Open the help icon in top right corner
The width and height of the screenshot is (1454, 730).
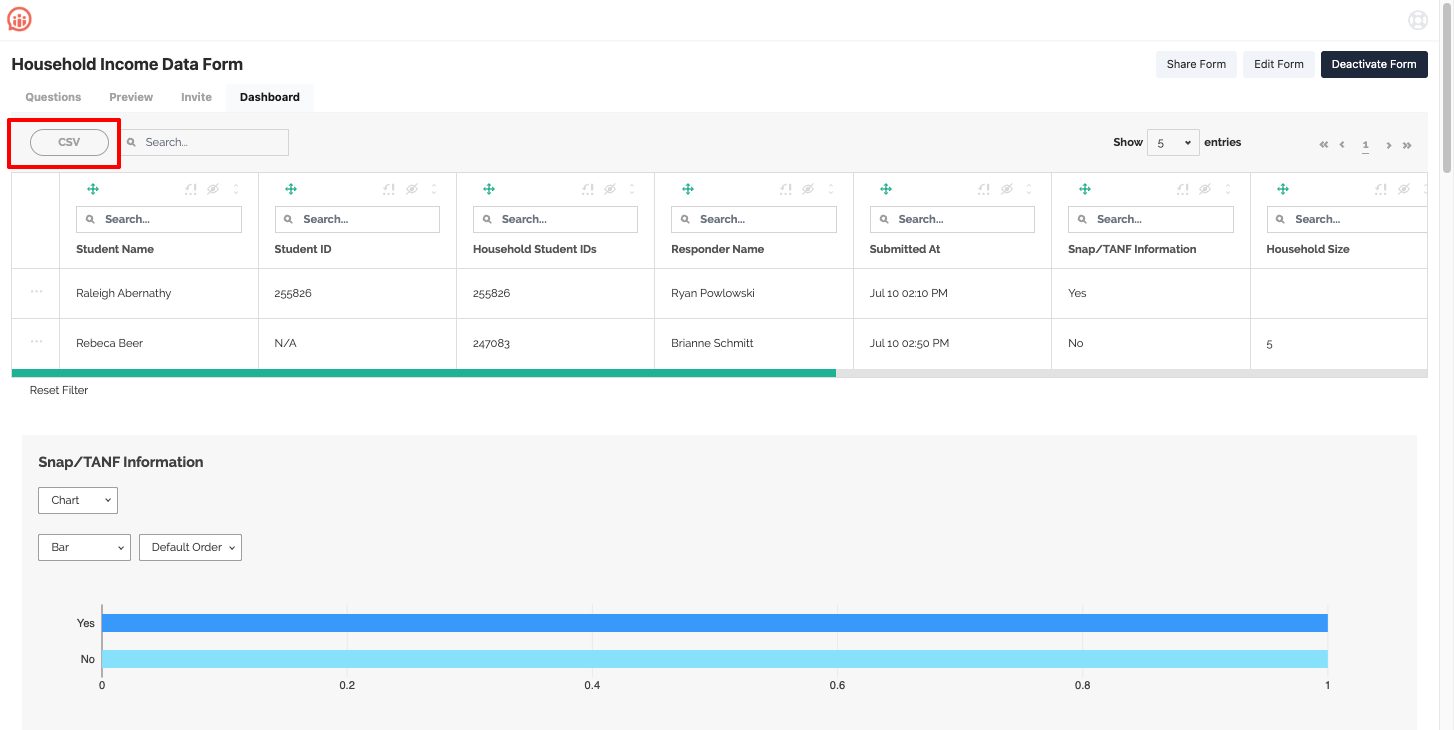(1417, 20)
